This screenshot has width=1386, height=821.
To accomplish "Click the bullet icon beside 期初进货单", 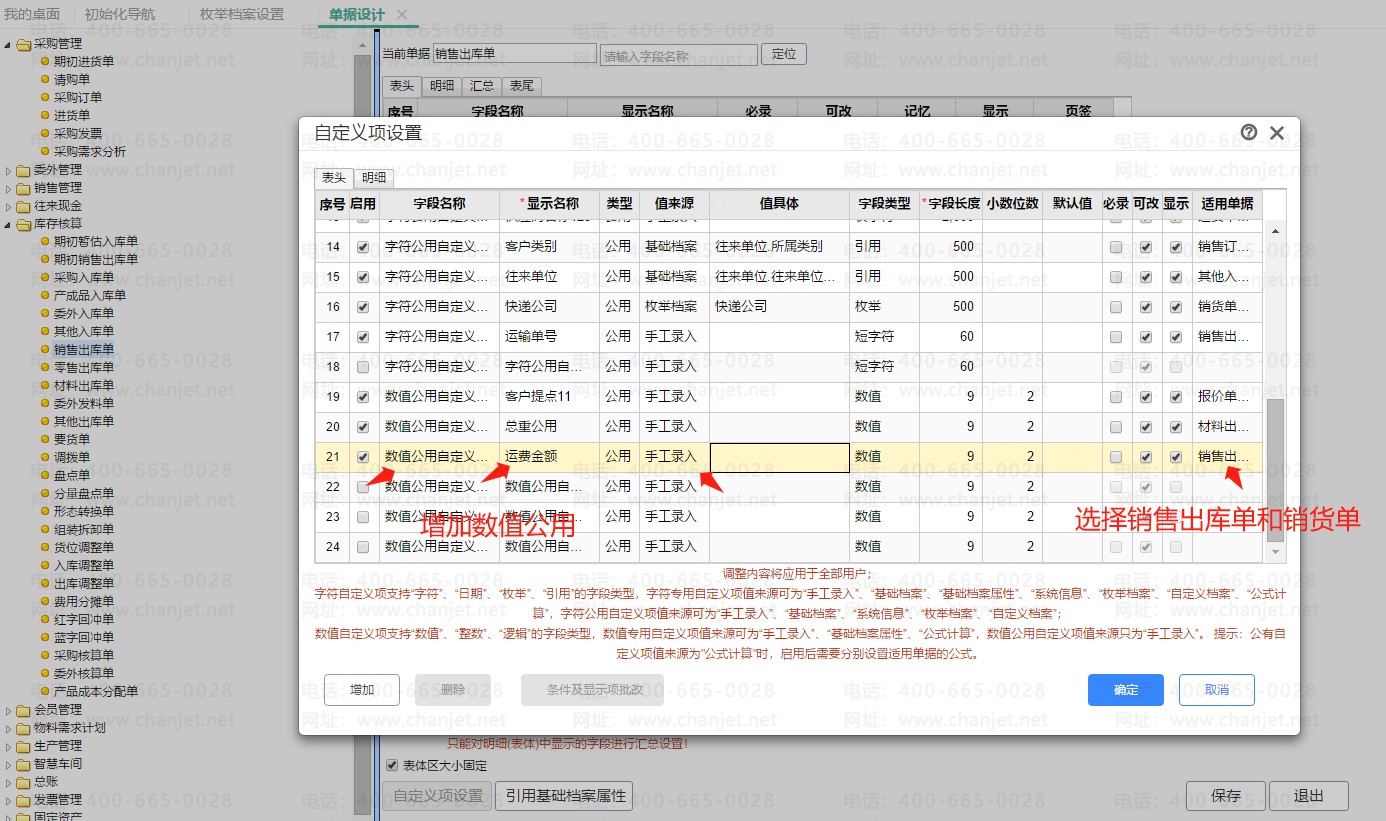I will point(44,62).
